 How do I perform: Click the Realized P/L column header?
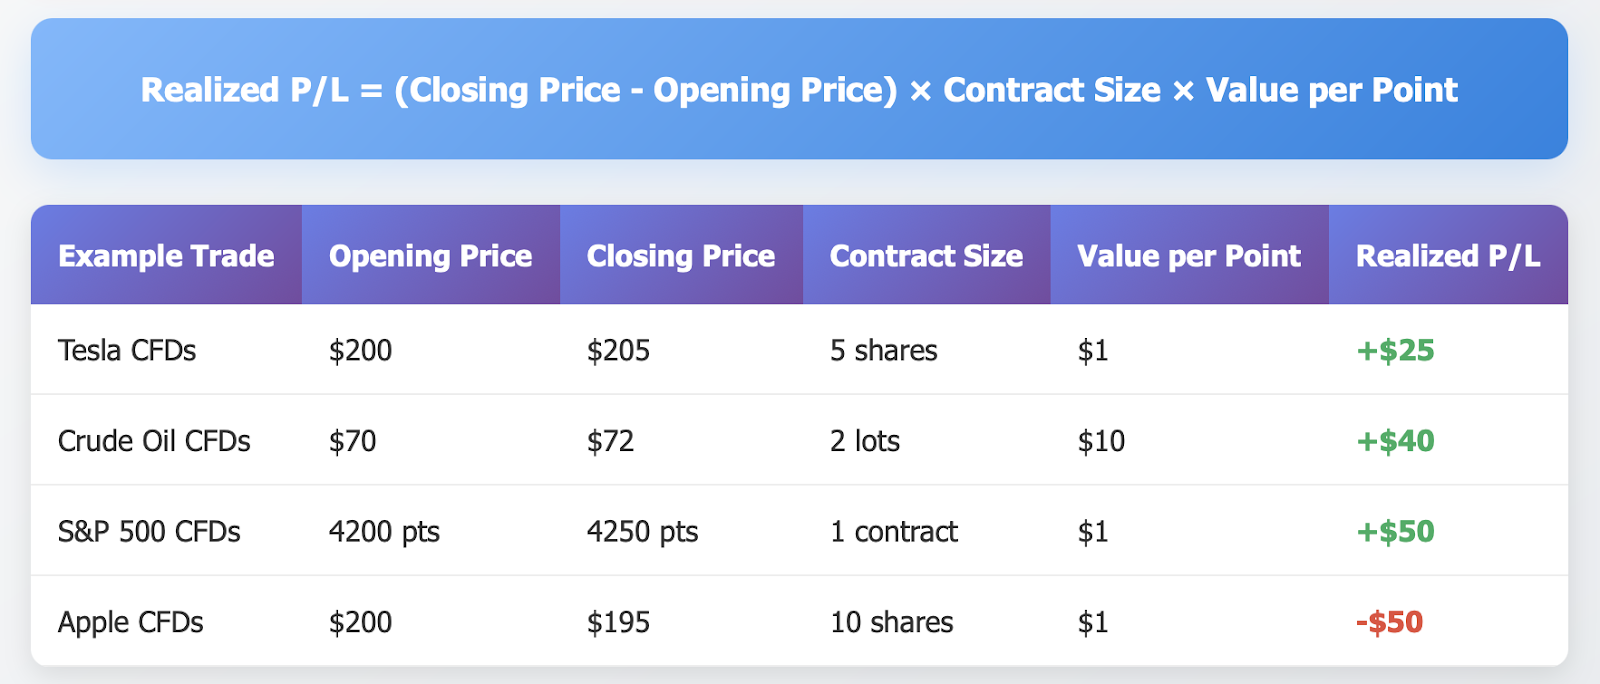tap(1447, 256)
